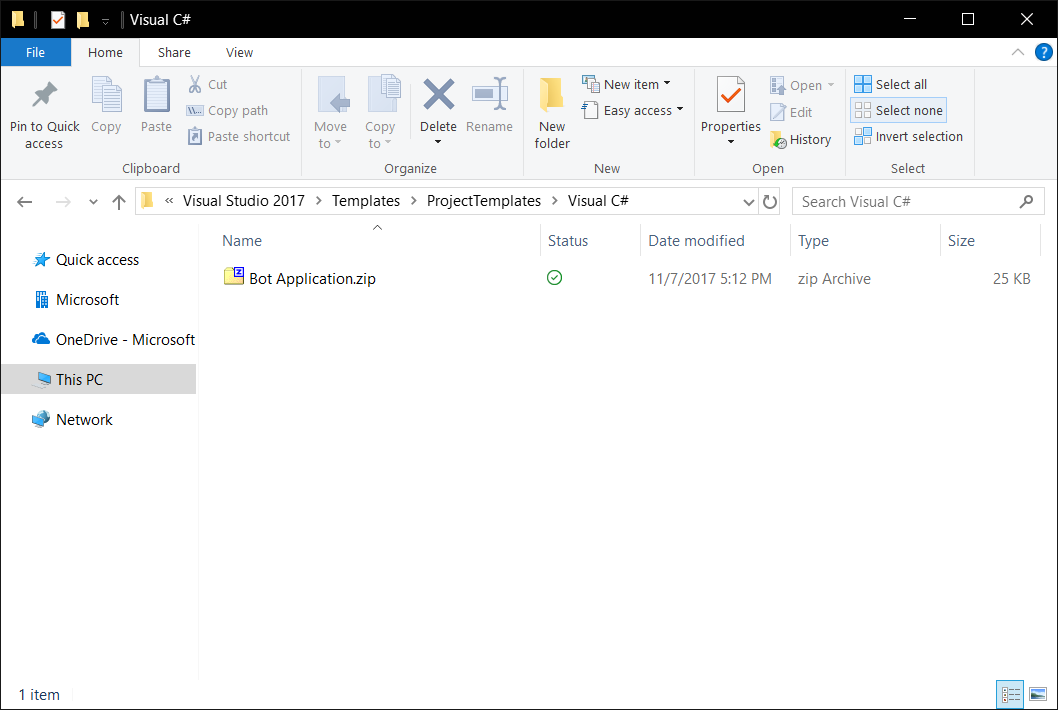Screen dimensions: 1058x710
Task: Click Copy path in the ribbon
Action: pyautogui.click(x=227, y=111)
